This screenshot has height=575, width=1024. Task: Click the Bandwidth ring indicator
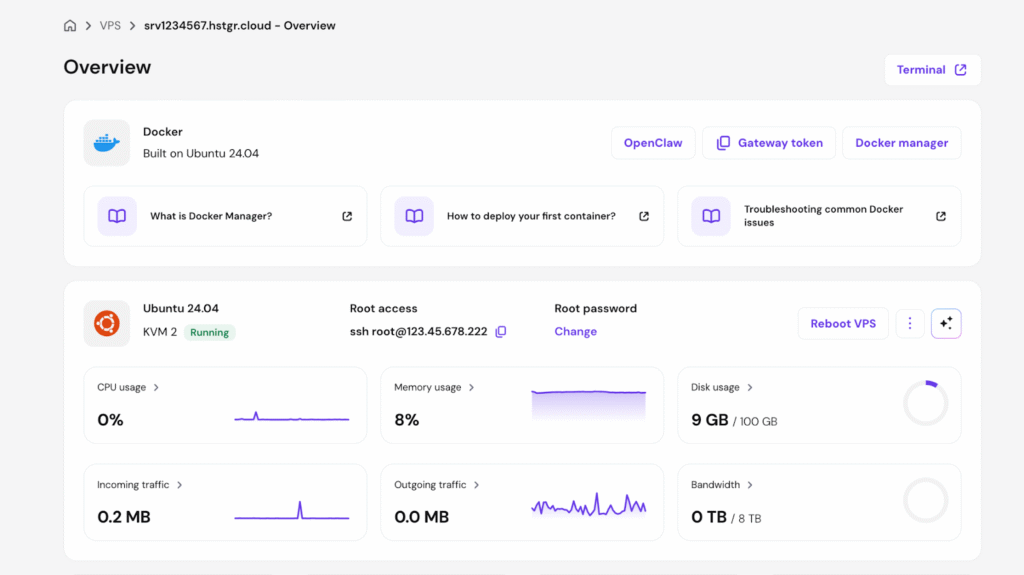[925, 501]
